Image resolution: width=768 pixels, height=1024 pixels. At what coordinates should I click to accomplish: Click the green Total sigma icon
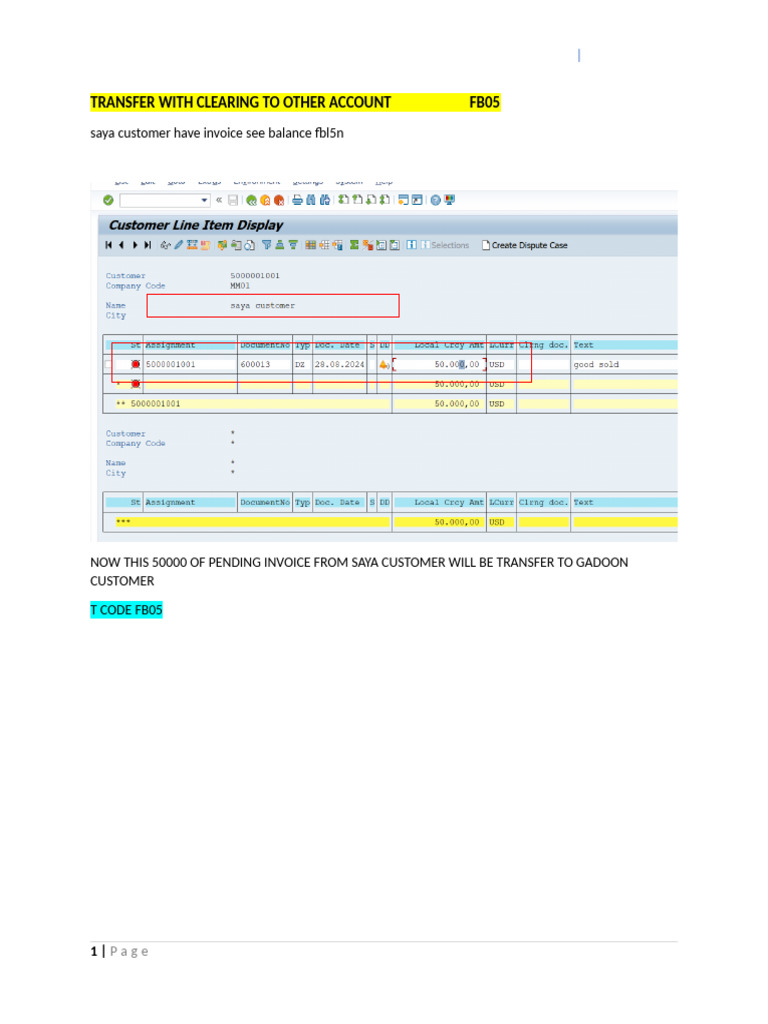click(354, 245)
